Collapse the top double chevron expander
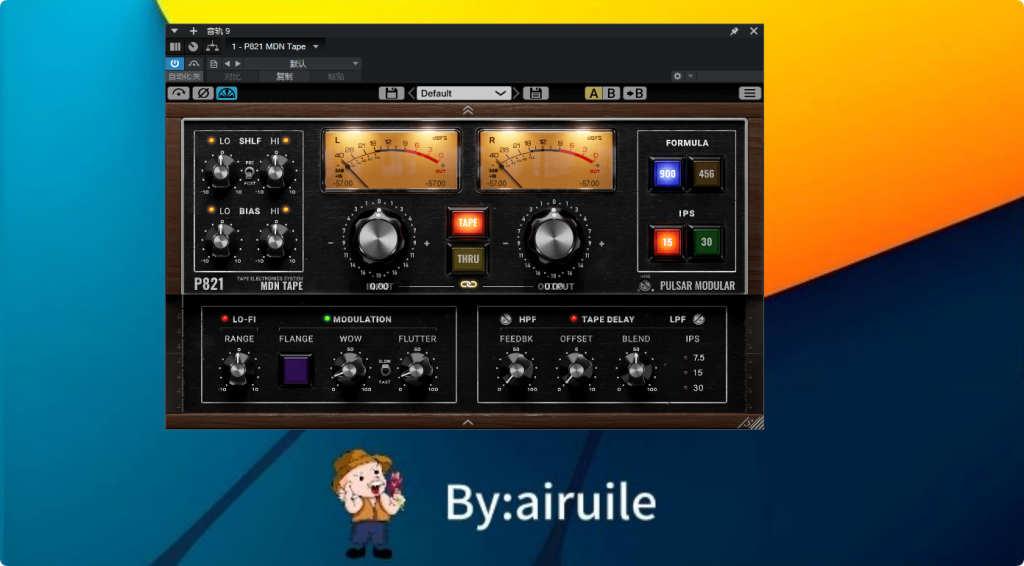The width and height of the screenshot is (1024, 566). [x=468, y=110]
